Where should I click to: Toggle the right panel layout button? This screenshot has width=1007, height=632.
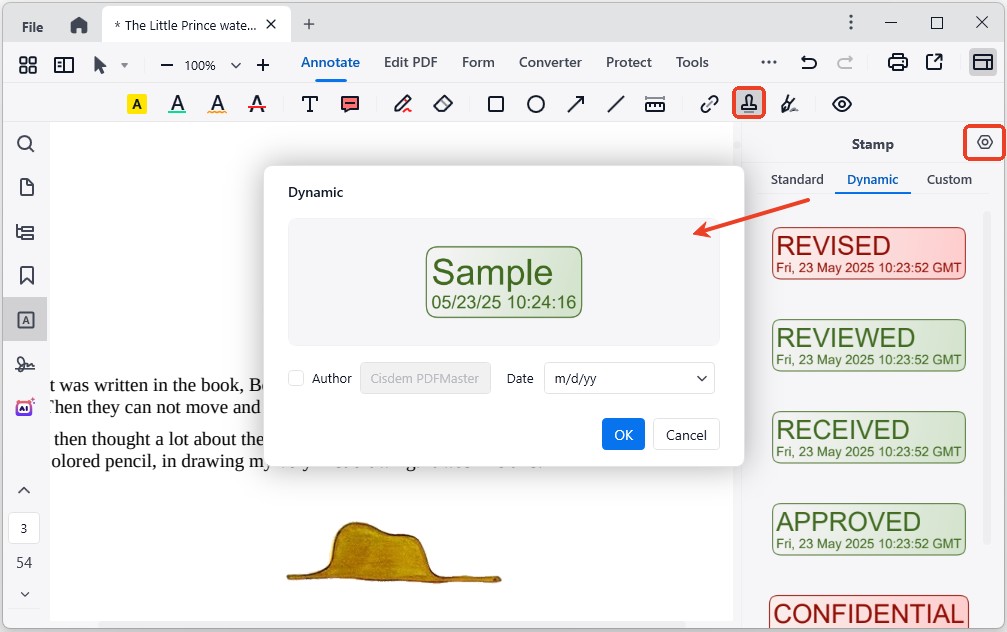coord(983,63)
